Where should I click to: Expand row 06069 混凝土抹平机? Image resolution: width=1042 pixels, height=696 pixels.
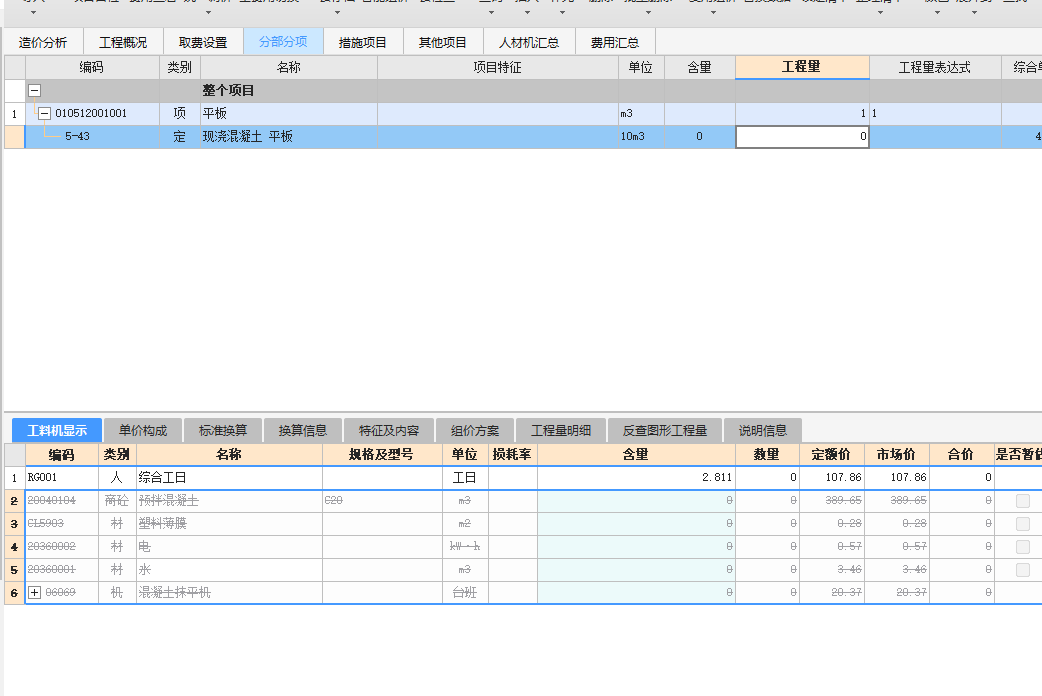coord(35,592)
